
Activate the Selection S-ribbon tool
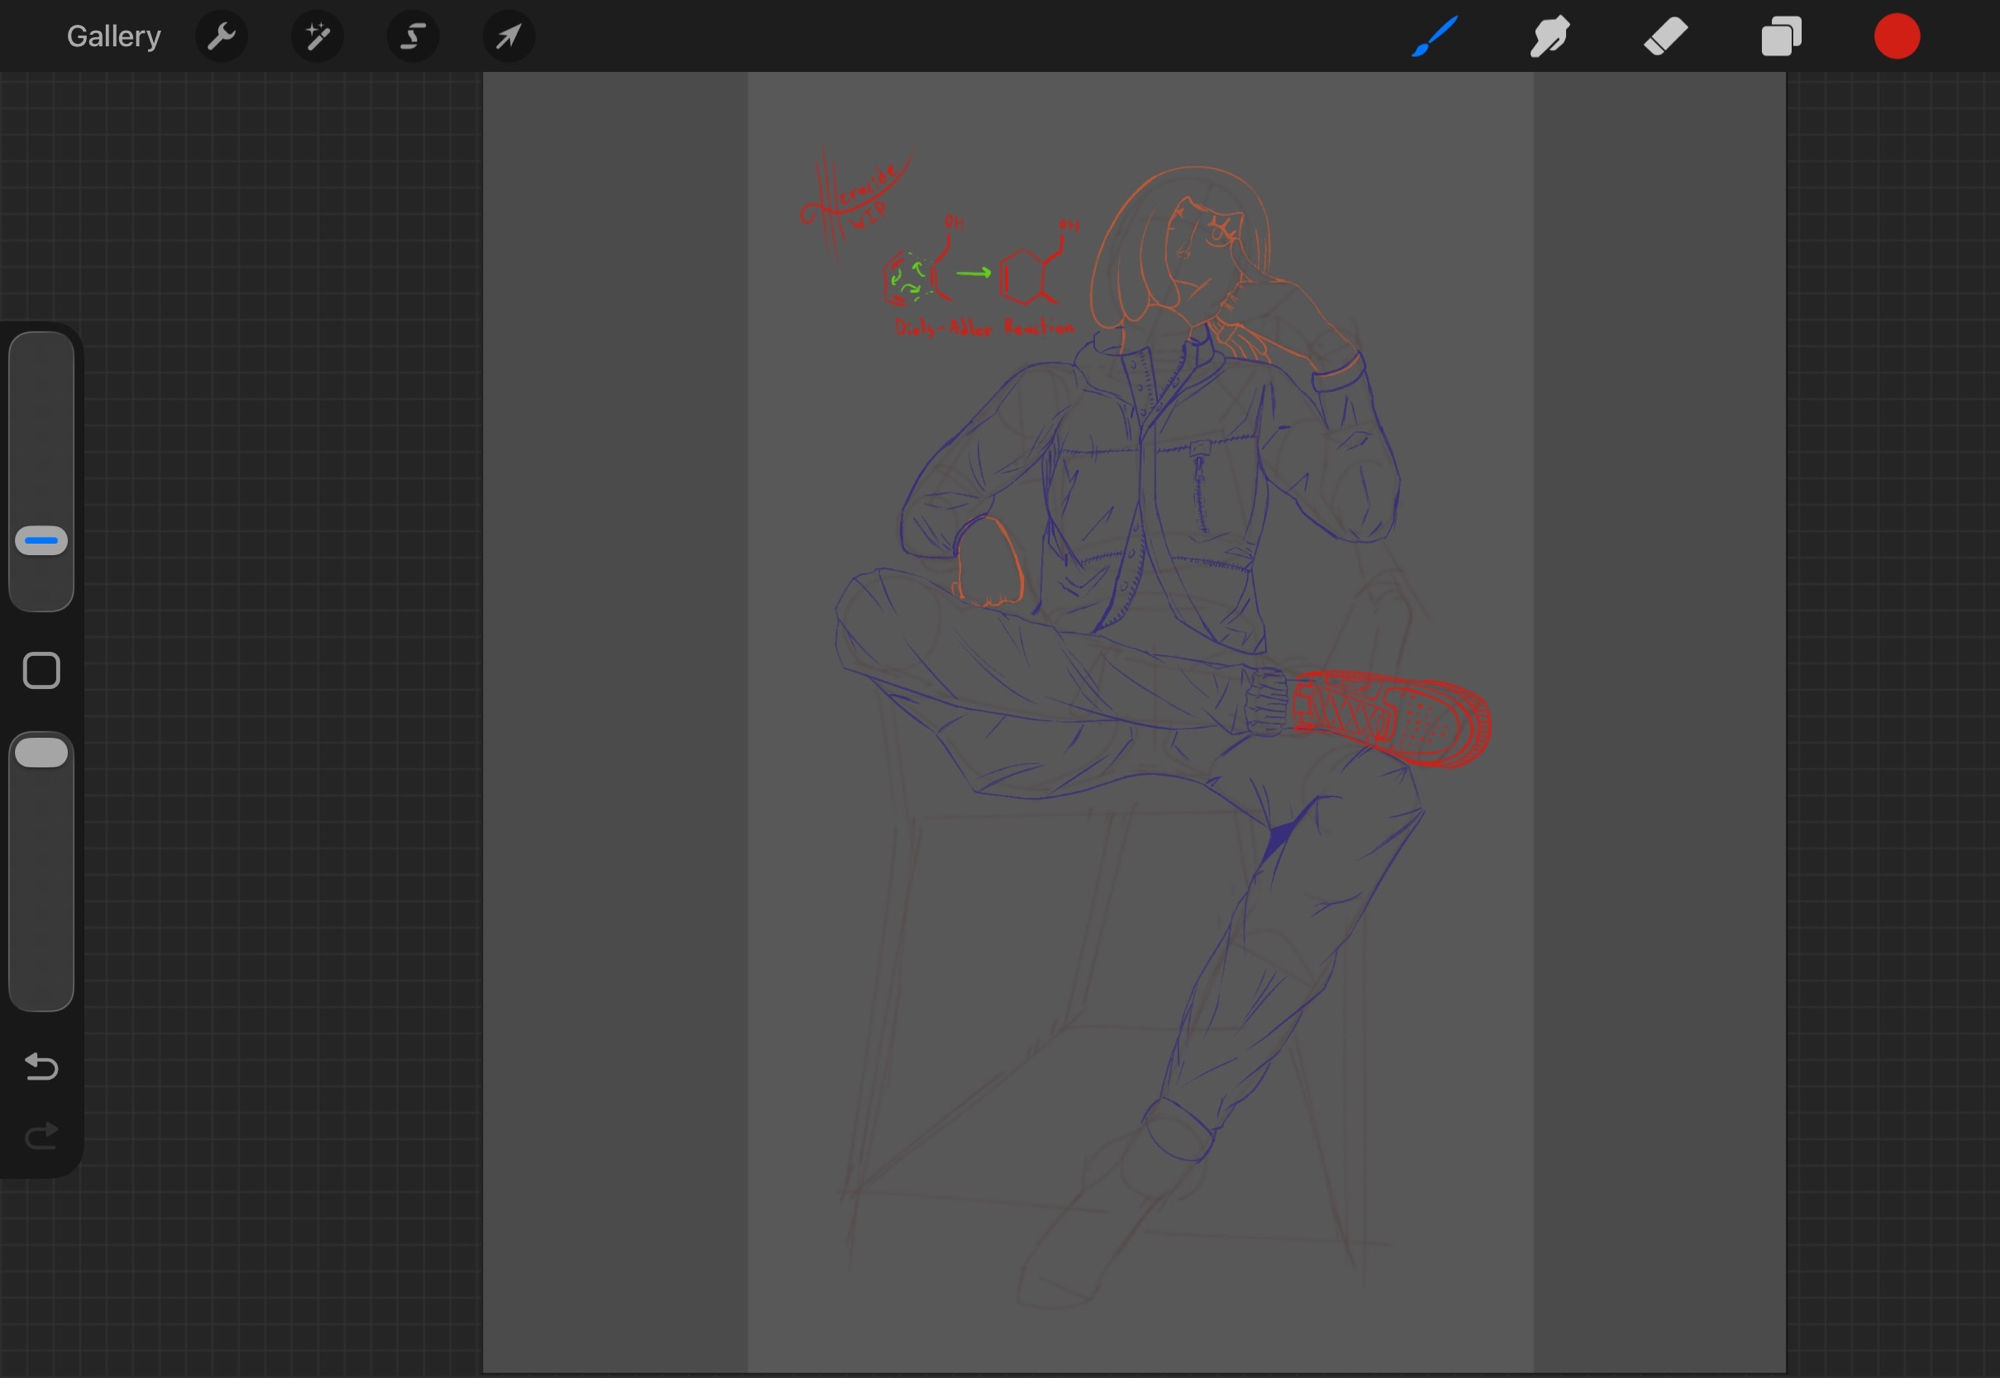[412, 37]
